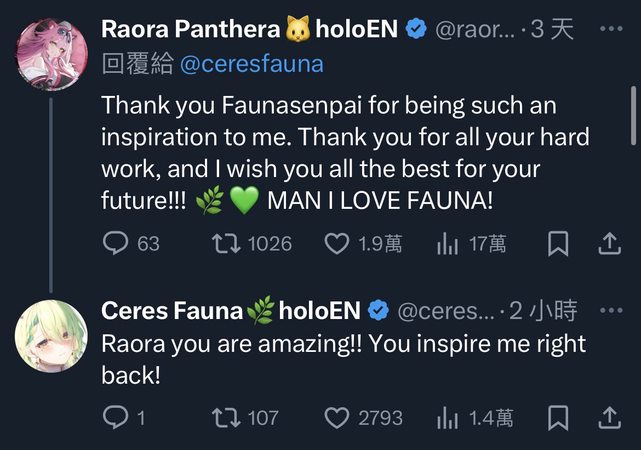Open Ceres Fauna's profile picture

(x=52, y=336)
